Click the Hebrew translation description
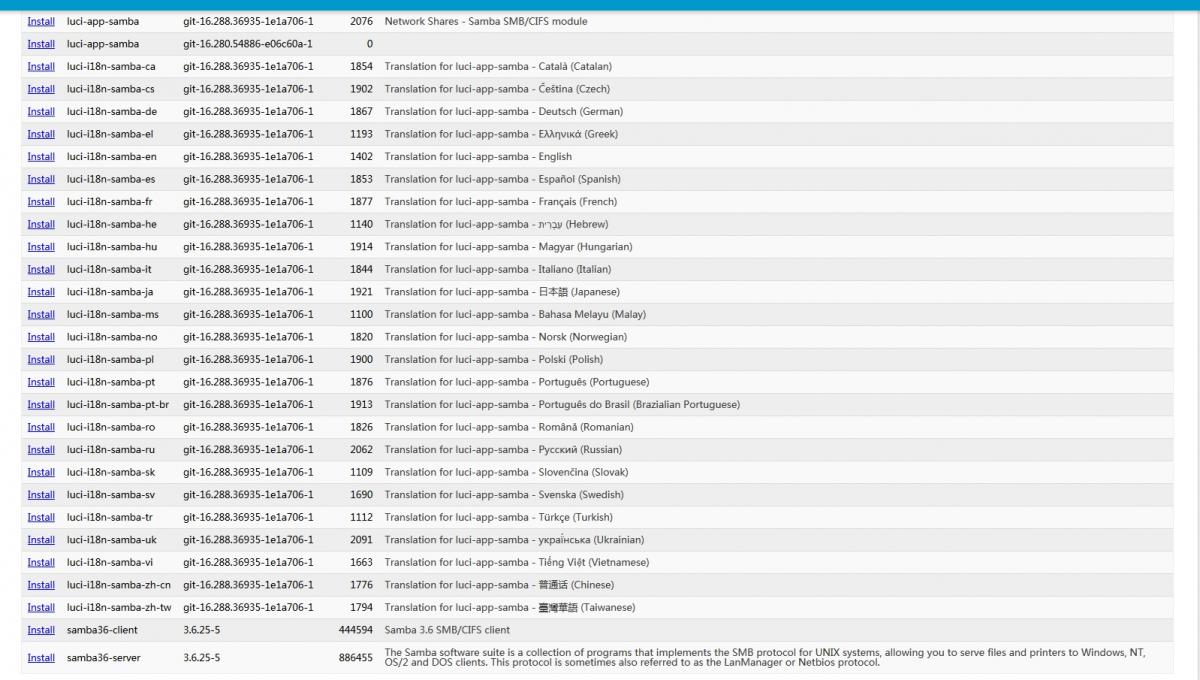Image resolution: width=1200 pixels, height=680 pixels. [496, 224]
